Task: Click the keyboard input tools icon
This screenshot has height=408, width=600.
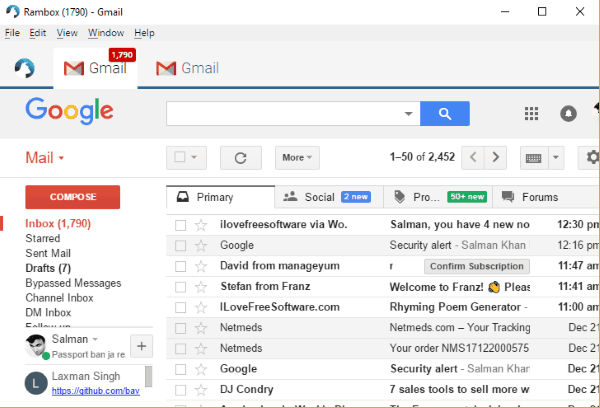Action: coord(534,158)
